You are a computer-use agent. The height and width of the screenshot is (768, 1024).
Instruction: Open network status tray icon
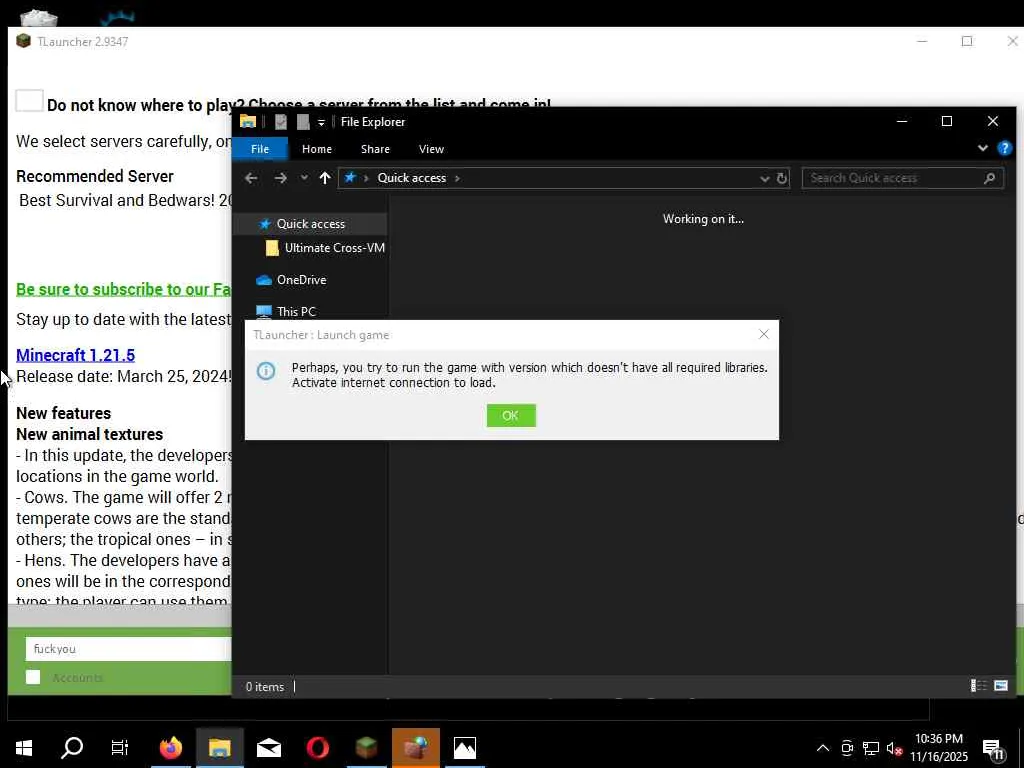tap(871, 748)
